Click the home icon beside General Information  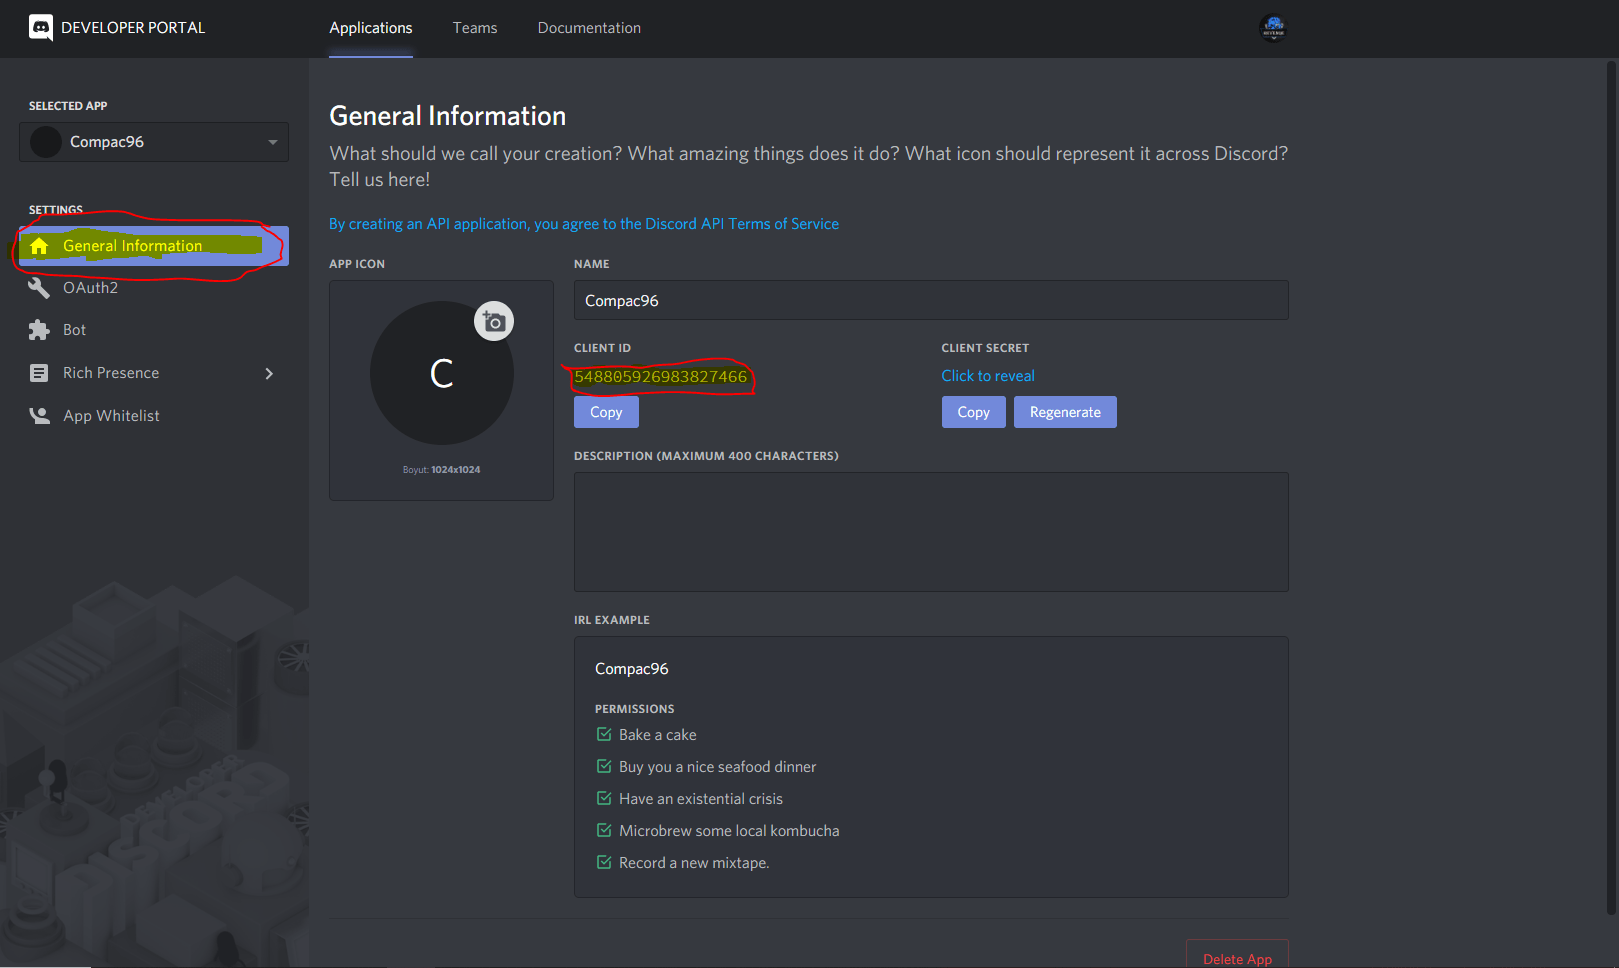(x=39, y=246)
